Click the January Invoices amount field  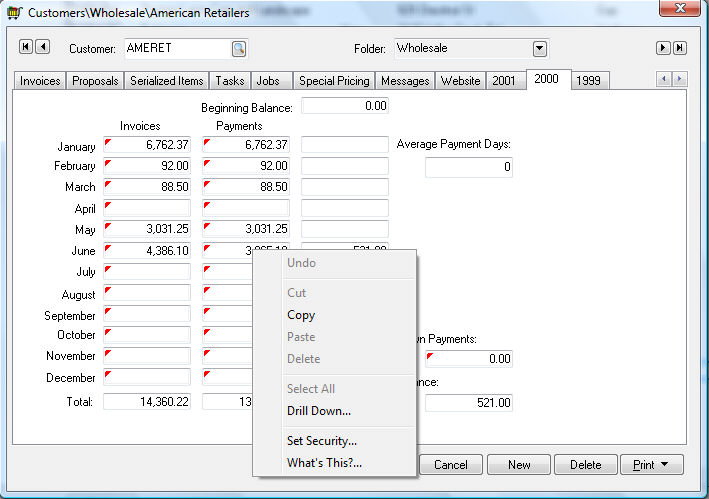click(x=147, y=145)
